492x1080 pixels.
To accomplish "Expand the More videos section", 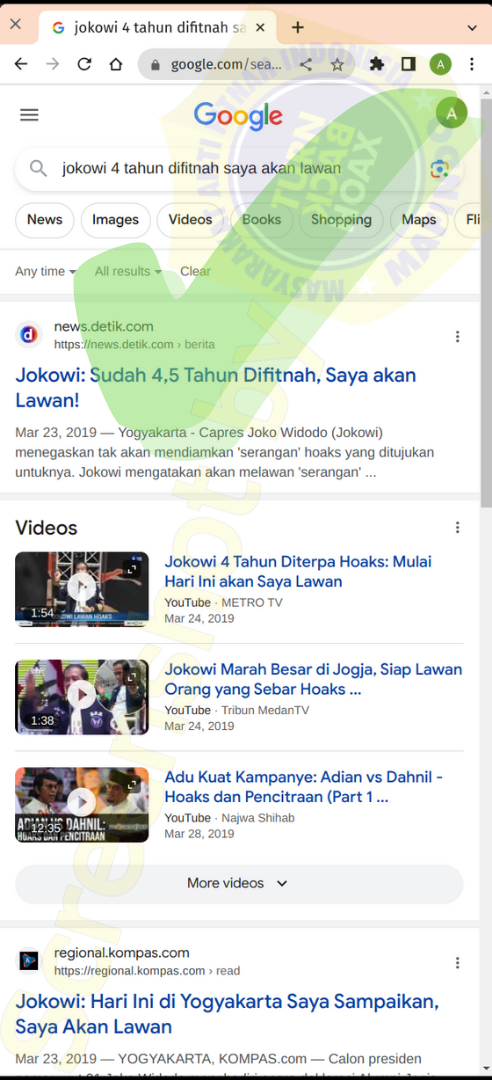I will click(x=239, y=884).
